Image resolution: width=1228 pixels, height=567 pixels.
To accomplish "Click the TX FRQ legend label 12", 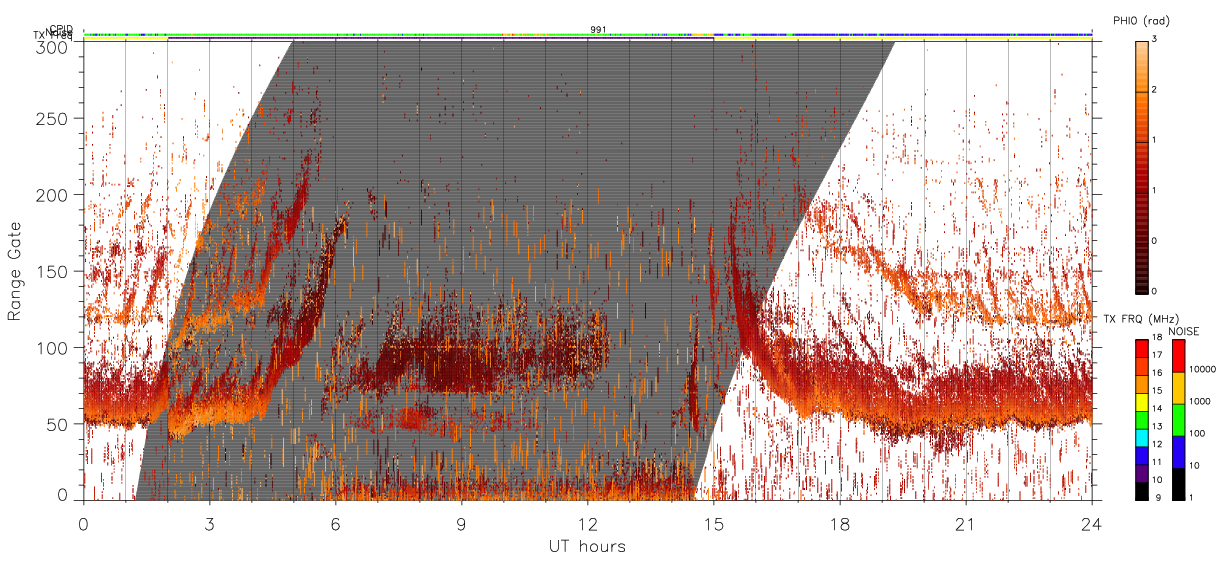I will click(x=1157, y=444).
